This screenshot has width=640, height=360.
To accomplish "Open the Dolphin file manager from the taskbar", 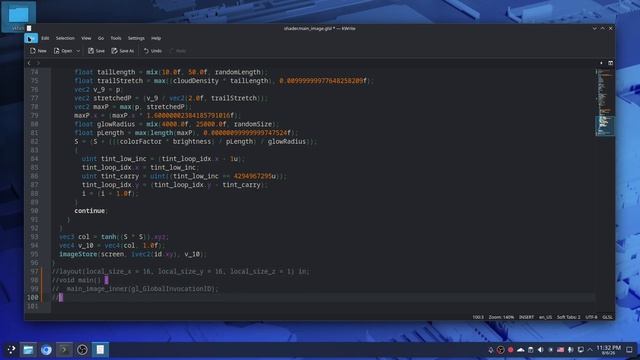I will tap(28, 350).
